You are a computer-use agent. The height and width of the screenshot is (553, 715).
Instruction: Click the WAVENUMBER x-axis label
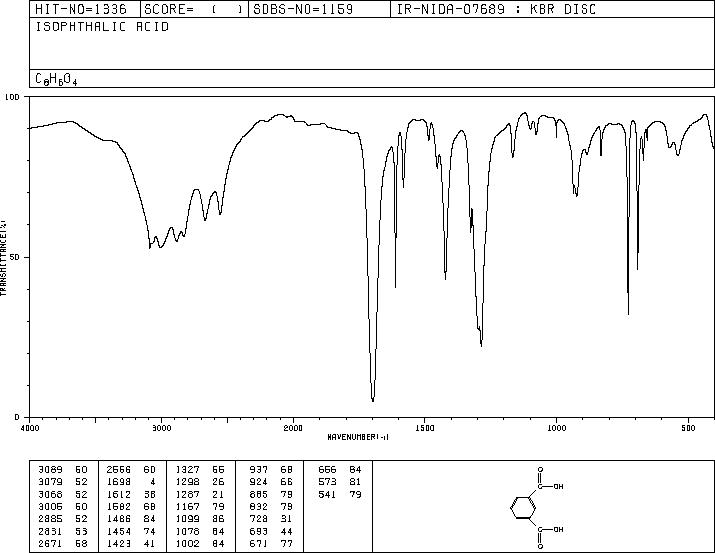pos(358,437)
